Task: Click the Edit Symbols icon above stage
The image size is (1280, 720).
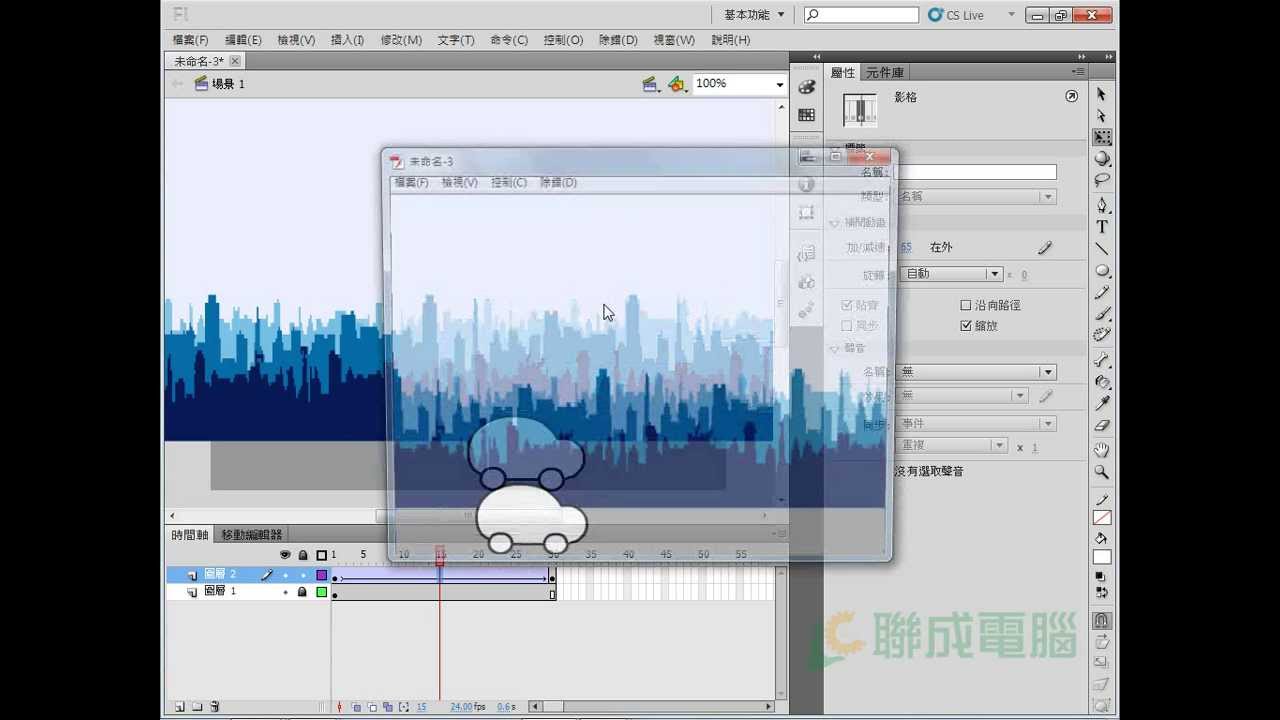Action: pos(677,84)
